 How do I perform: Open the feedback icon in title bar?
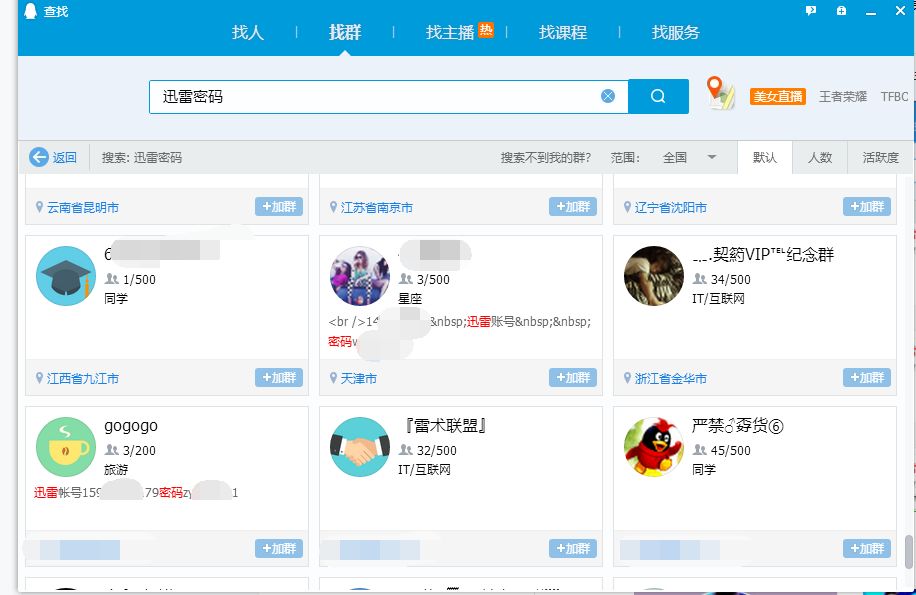click(811, 10)
